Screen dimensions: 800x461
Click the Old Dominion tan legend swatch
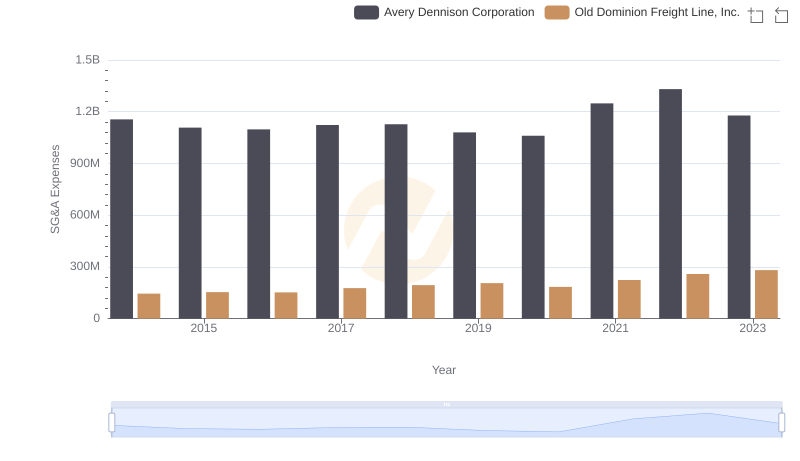click(x=557, y=12)
